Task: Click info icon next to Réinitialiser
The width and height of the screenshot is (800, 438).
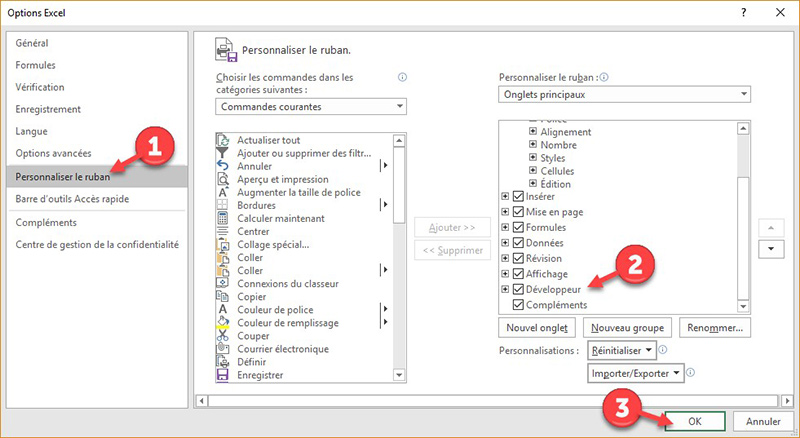Action: (x=663, y=350)
